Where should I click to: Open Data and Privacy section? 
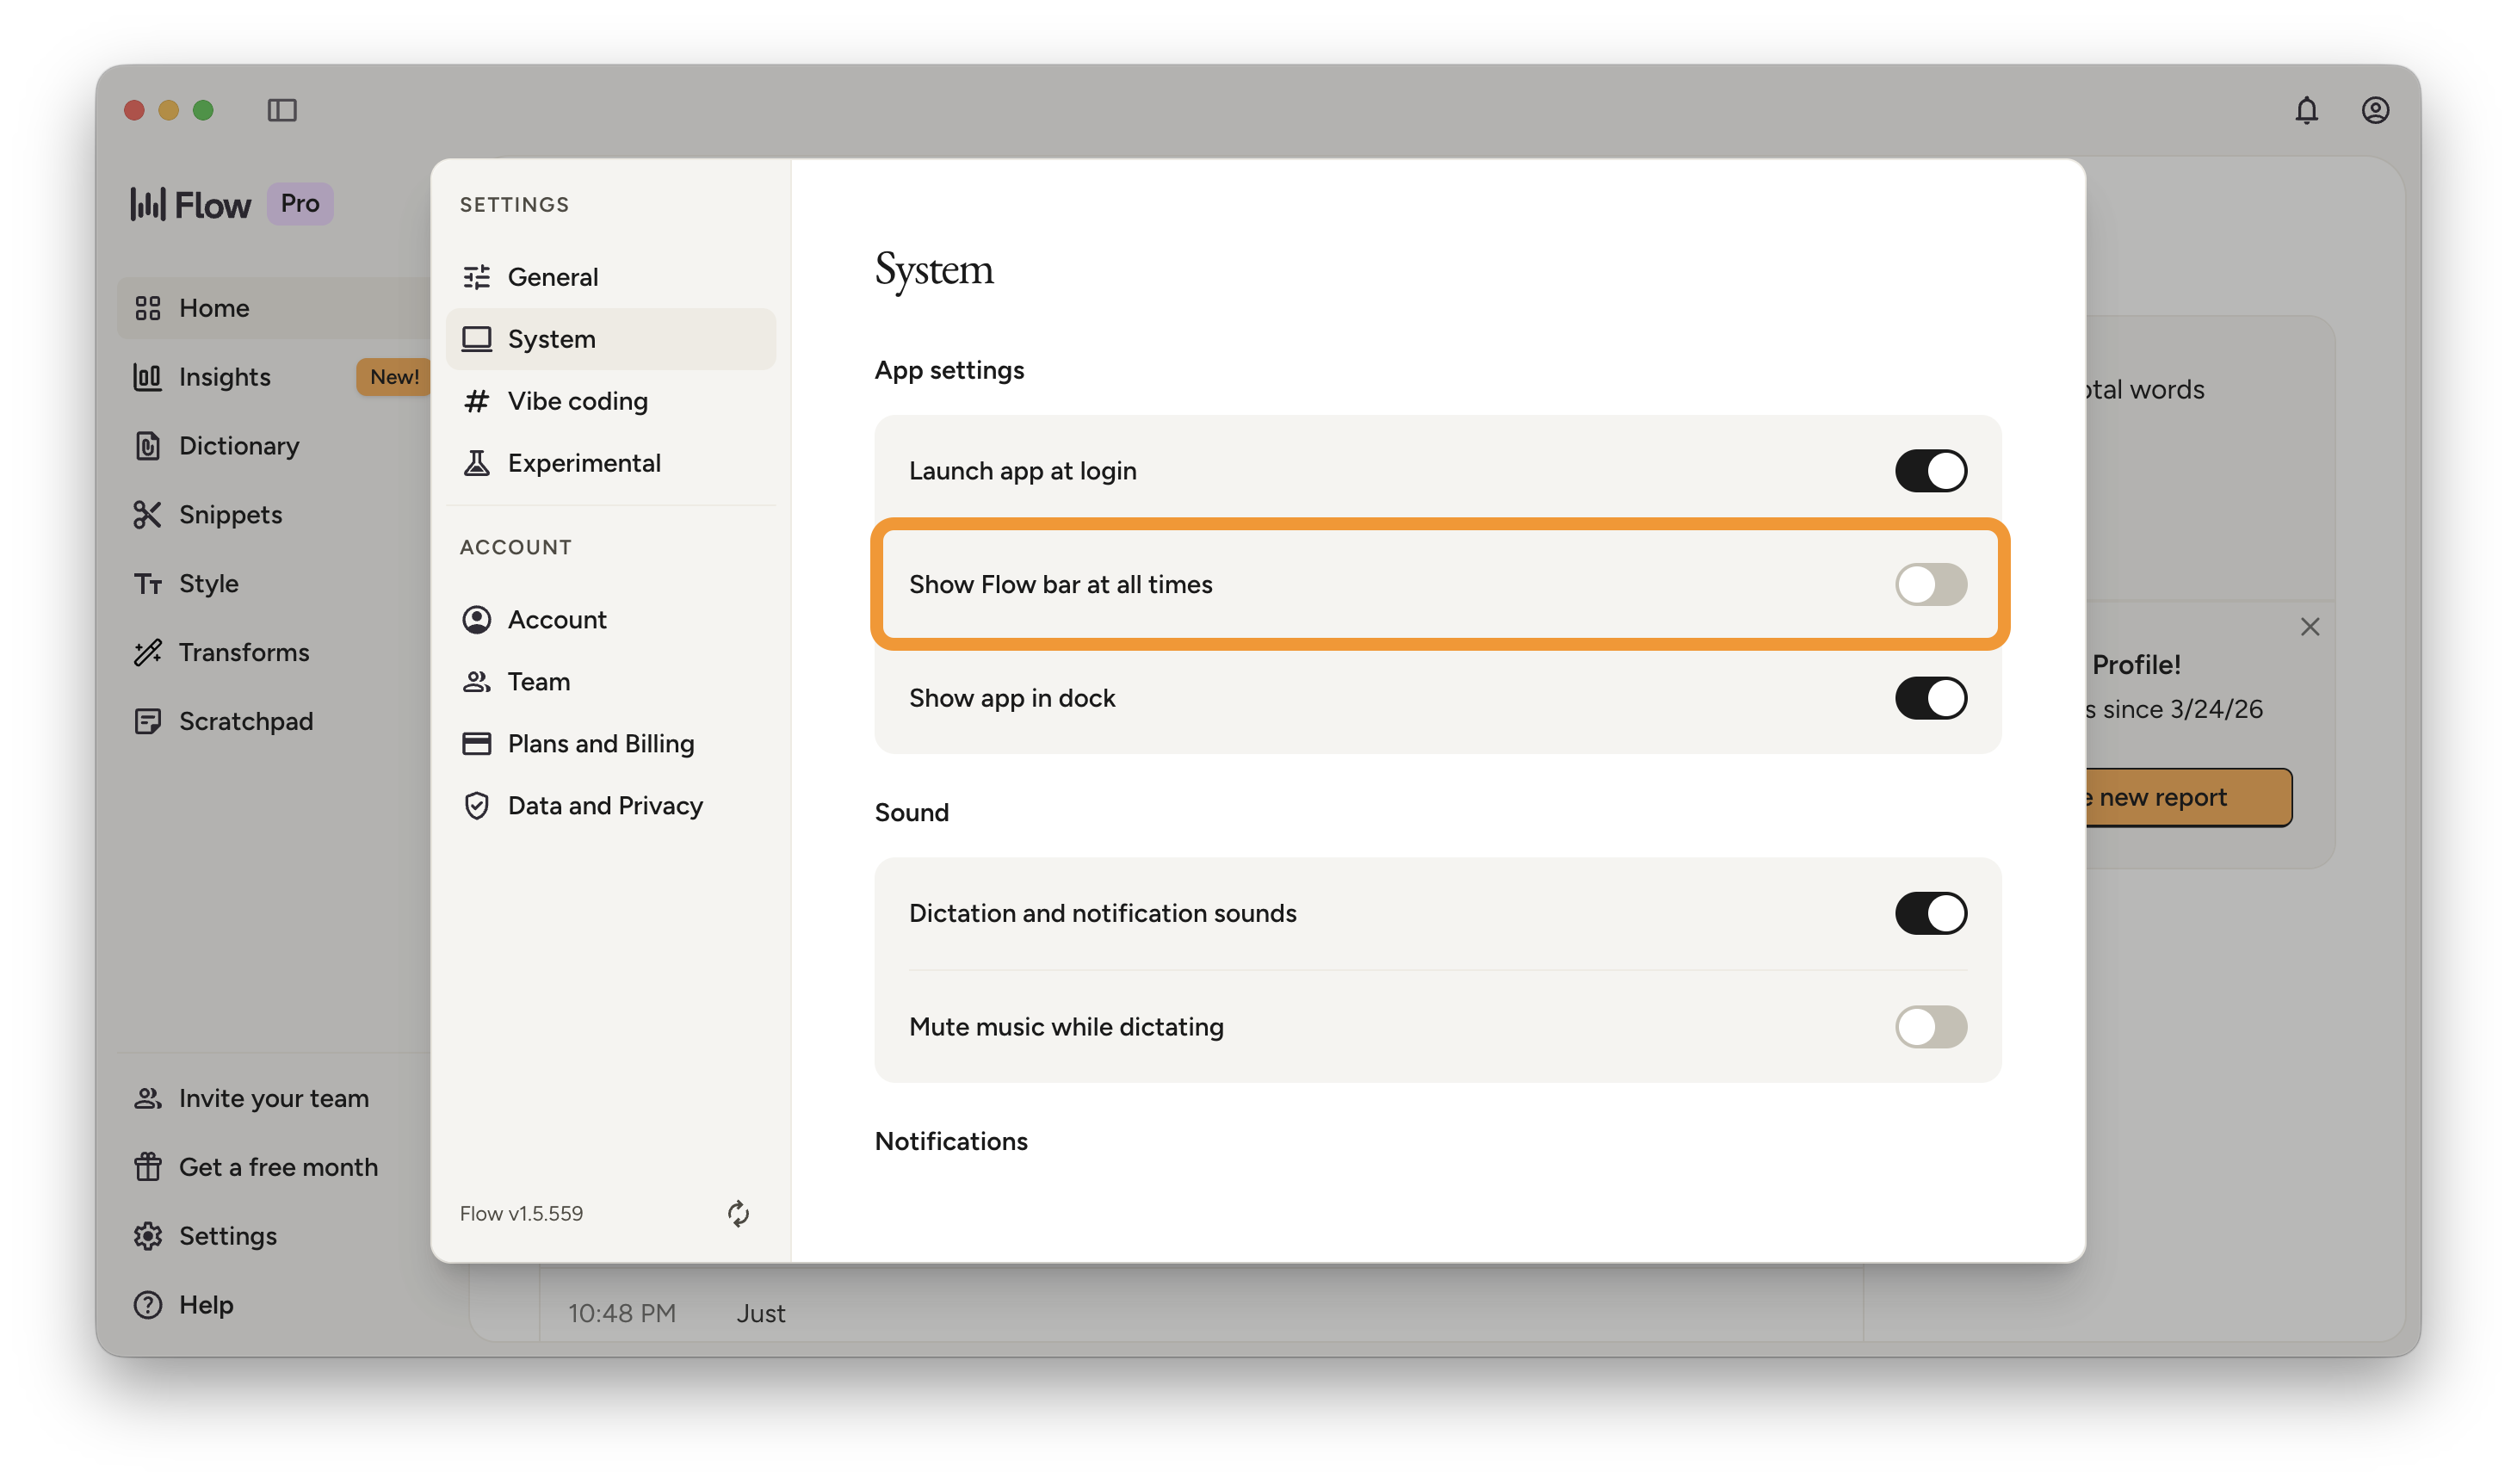(x=611, y=806)
